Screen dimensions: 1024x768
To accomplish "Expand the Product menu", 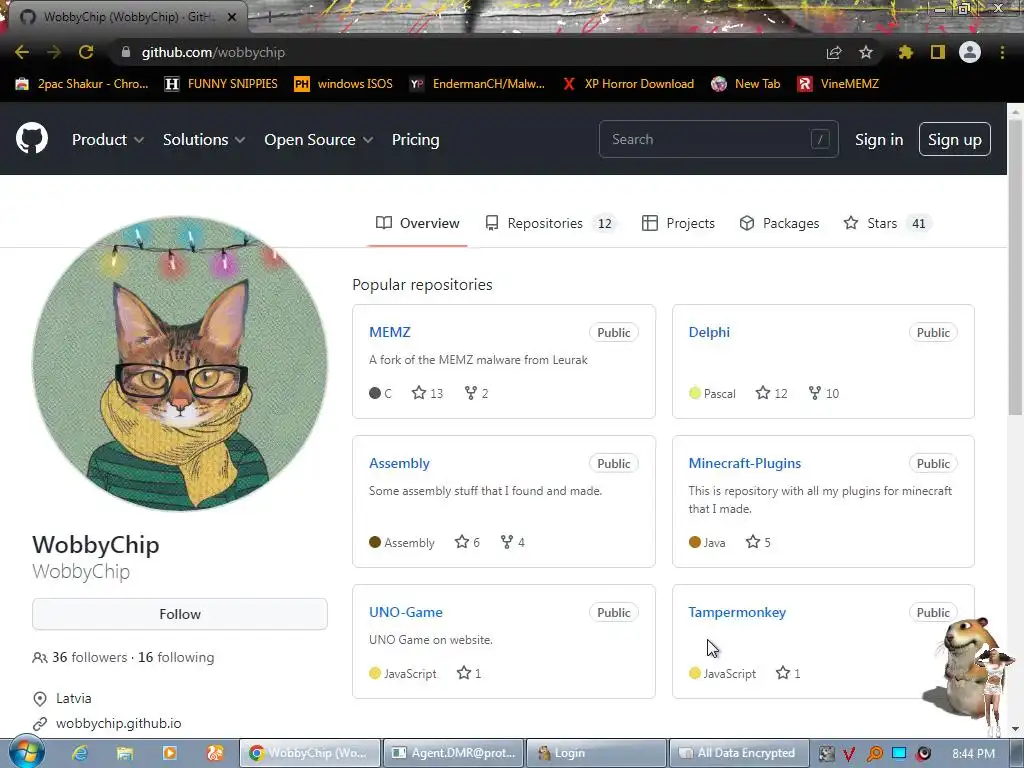I will (x=108, y=139).
